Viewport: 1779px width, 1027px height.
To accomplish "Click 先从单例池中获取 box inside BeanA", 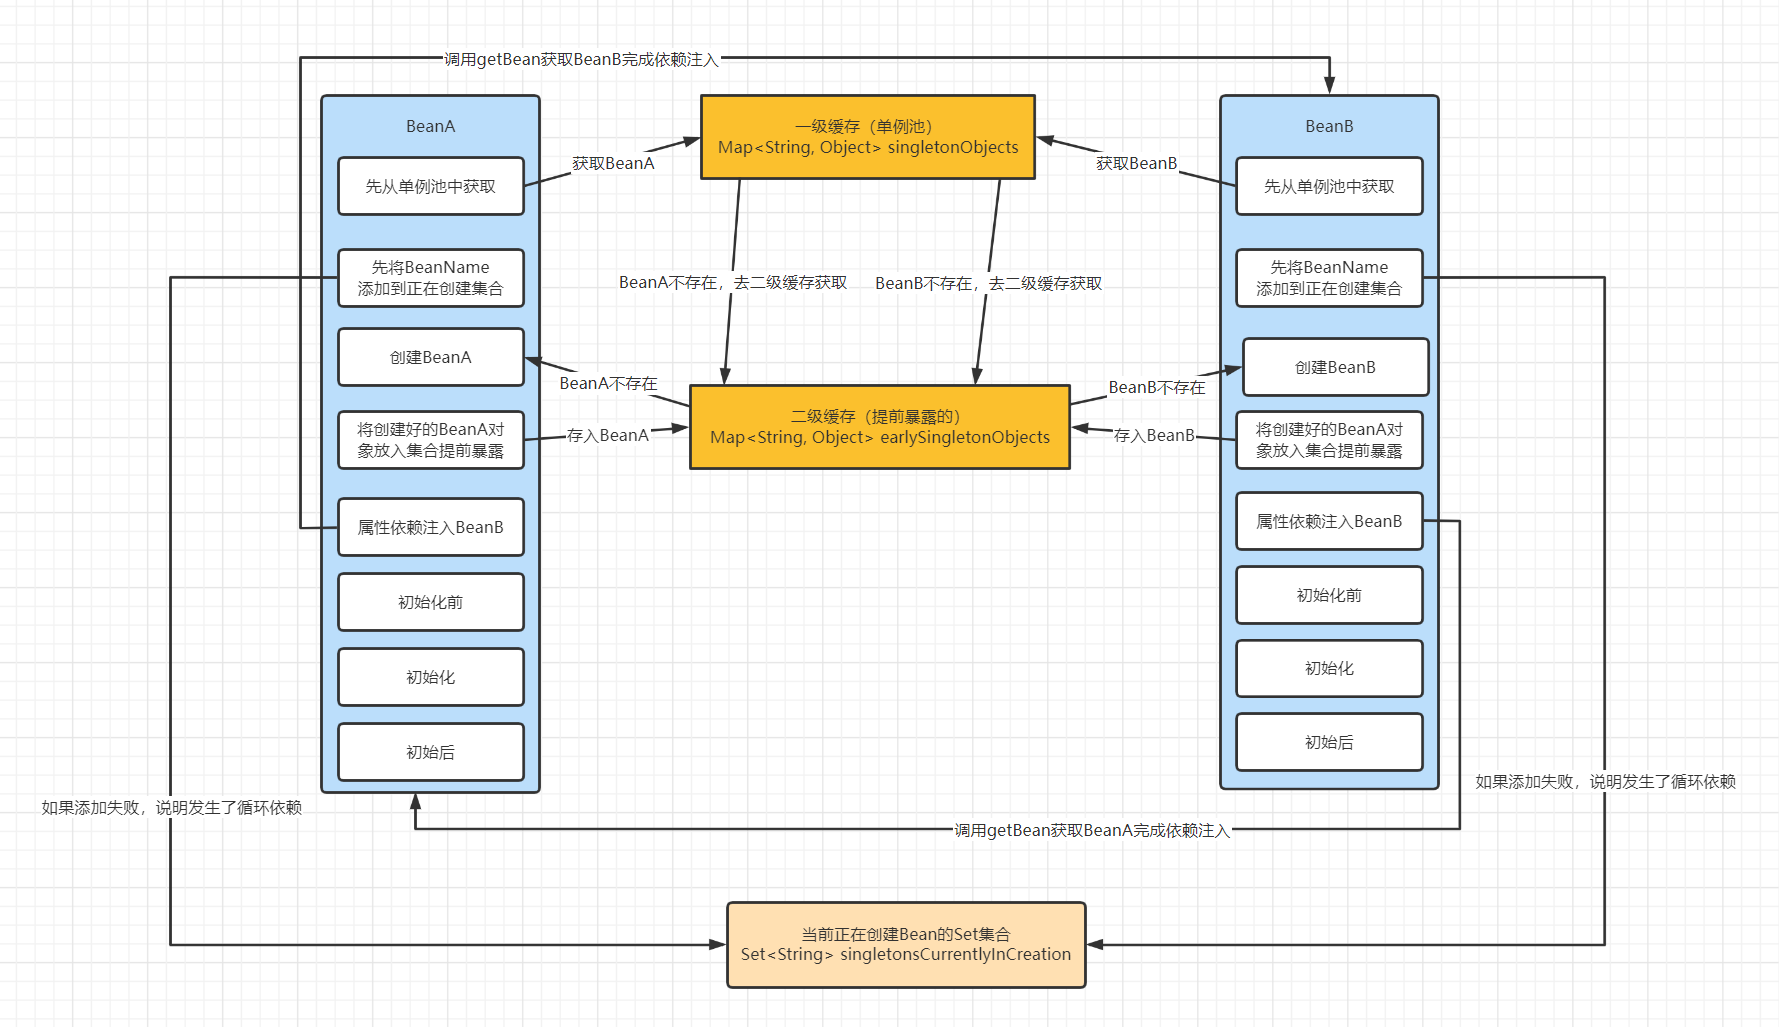I will coord(430,186).
